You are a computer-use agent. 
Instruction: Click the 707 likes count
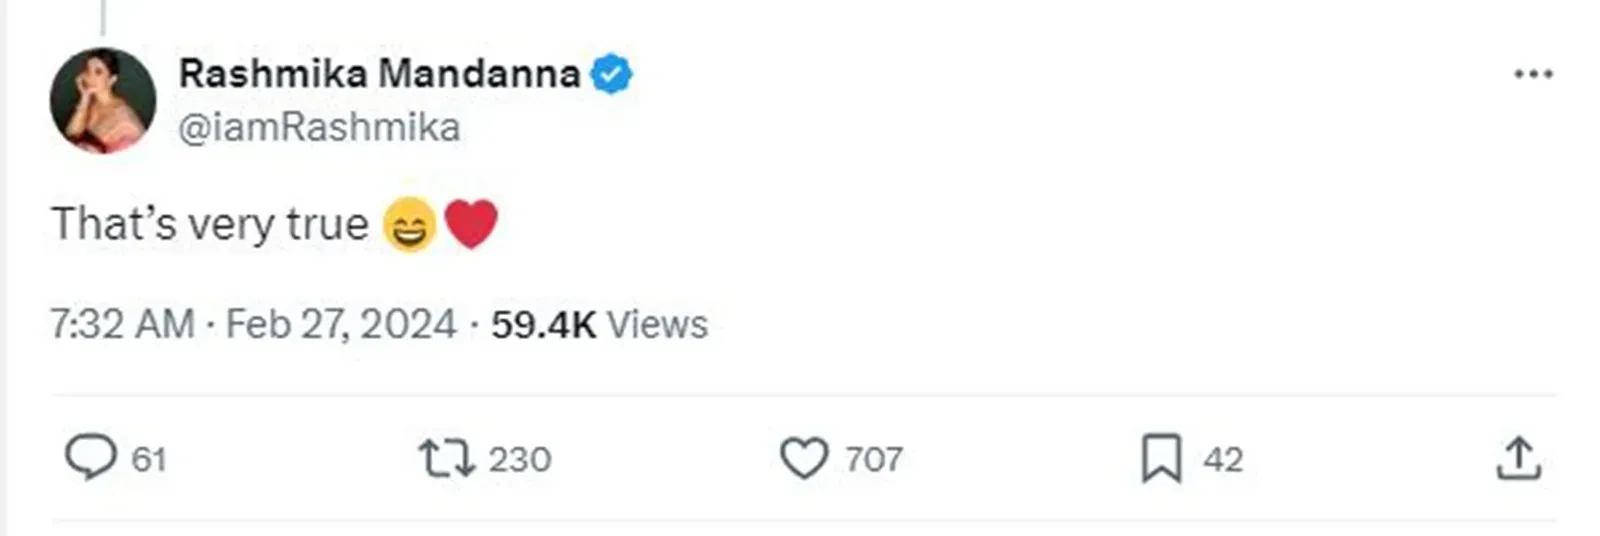tap(874, 460)
